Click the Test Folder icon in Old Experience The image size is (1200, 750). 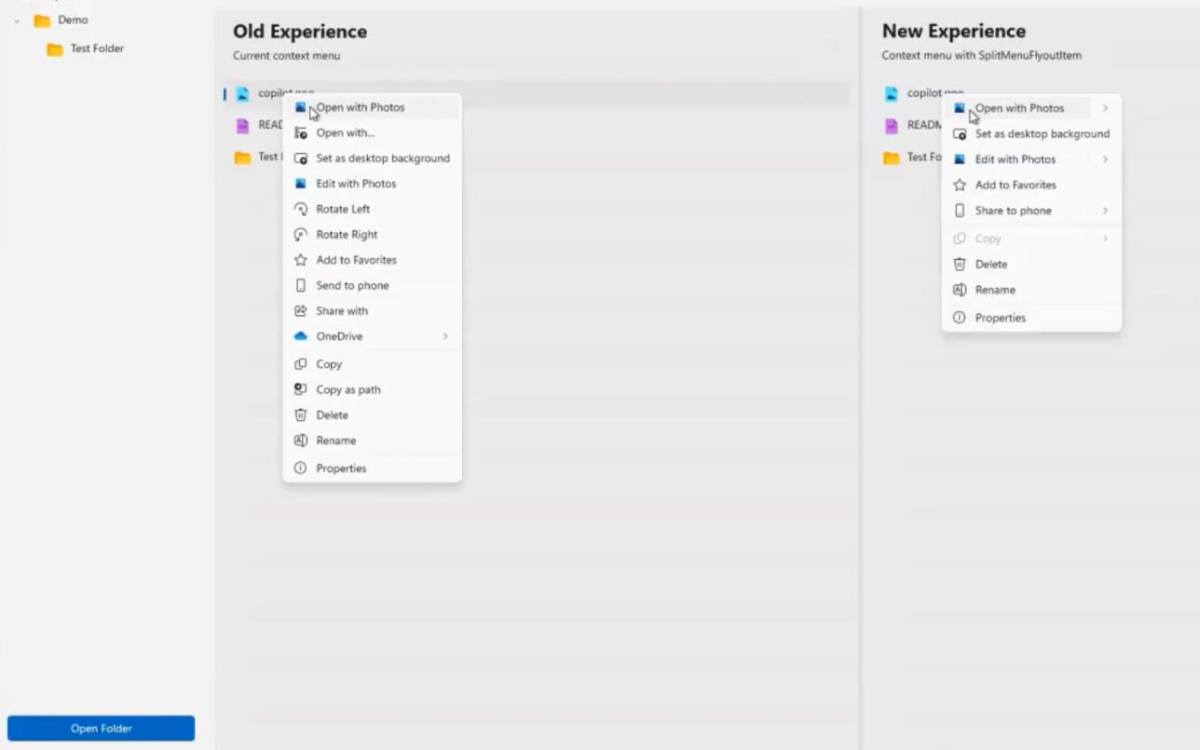242,156
